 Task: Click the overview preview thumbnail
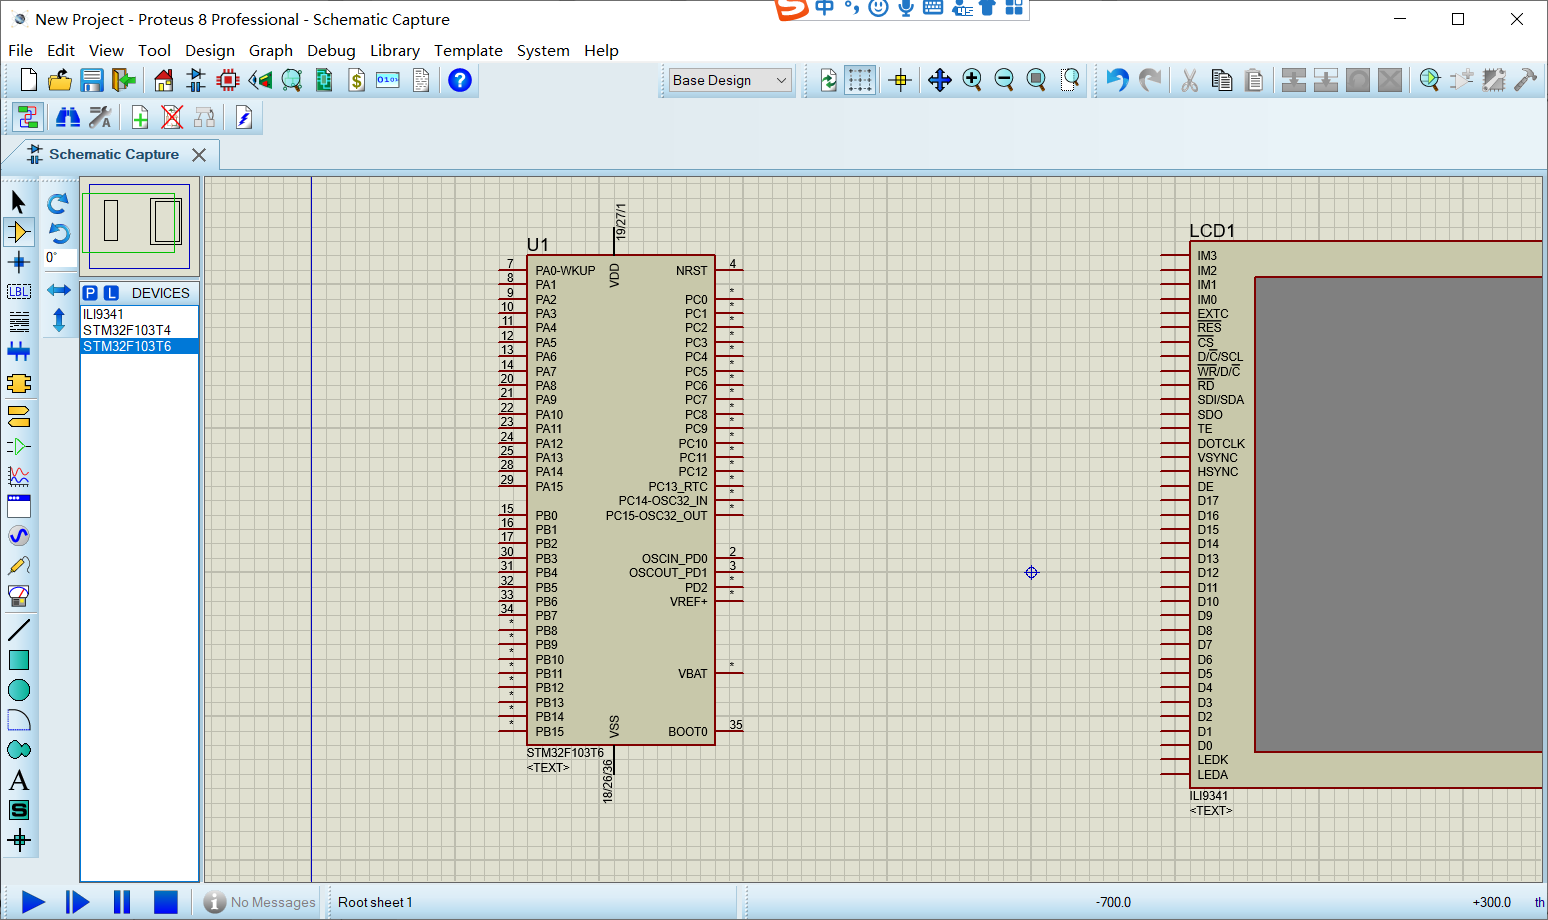139,226
